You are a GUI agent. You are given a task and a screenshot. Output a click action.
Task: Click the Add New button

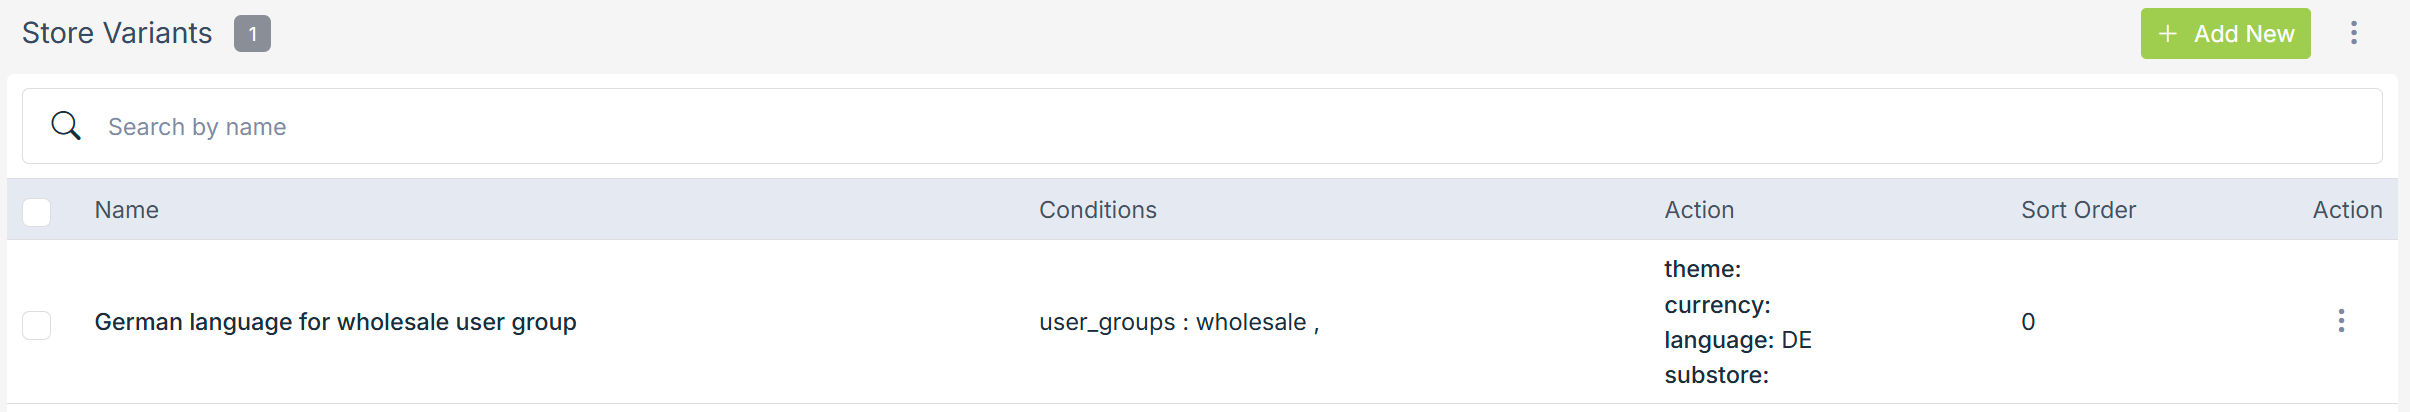pyautogui.click(x=2225, y=34)
